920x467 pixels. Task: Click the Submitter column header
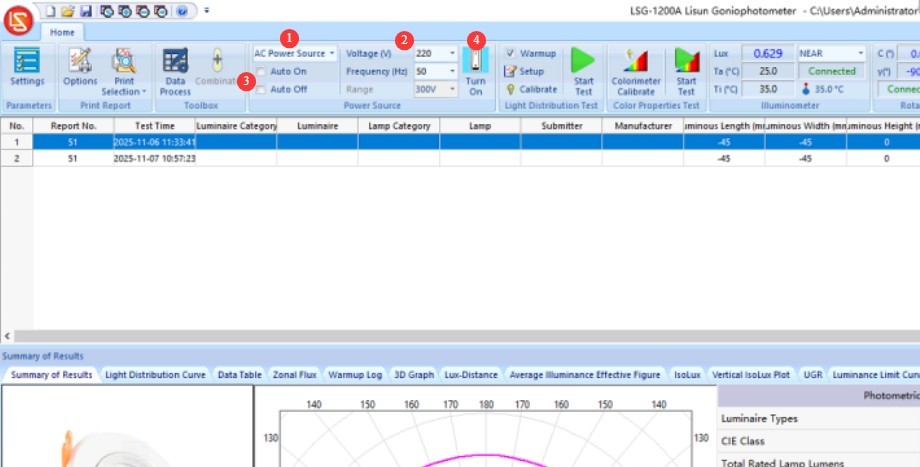pyautogui.click(x=562, y=126)
